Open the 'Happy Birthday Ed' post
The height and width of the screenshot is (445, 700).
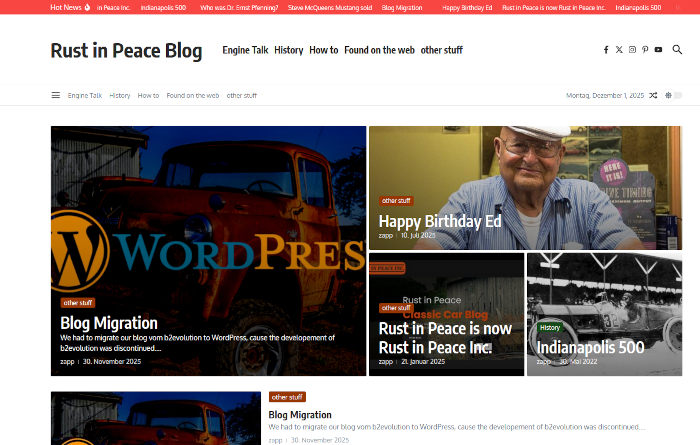[440, 221]
